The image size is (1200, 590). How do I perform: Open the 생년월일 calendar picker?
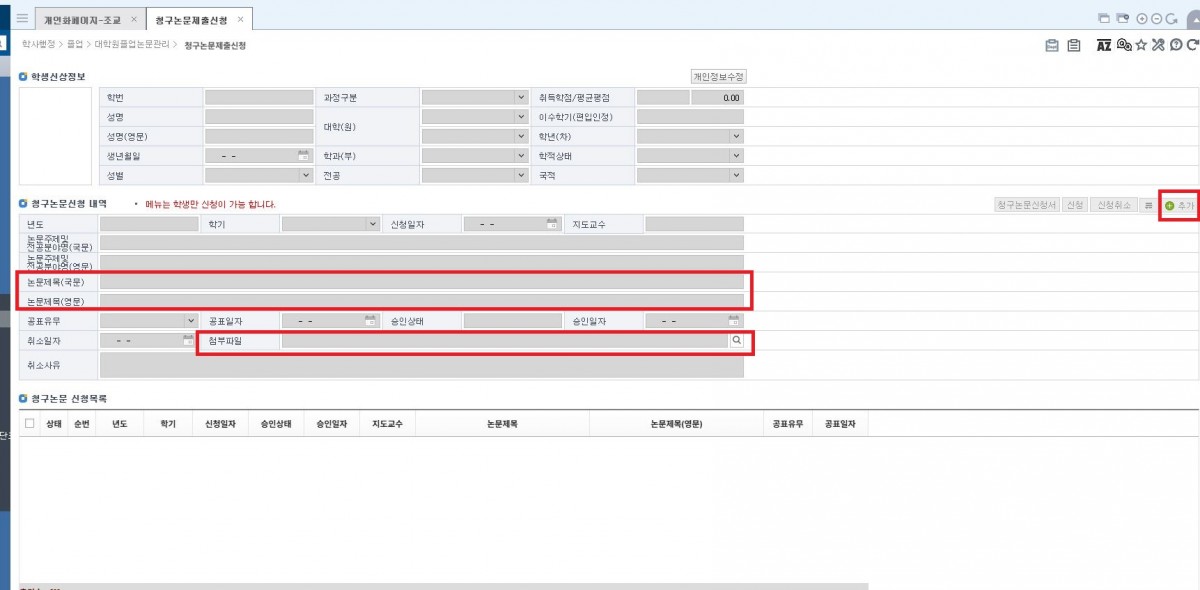[303, 156]
